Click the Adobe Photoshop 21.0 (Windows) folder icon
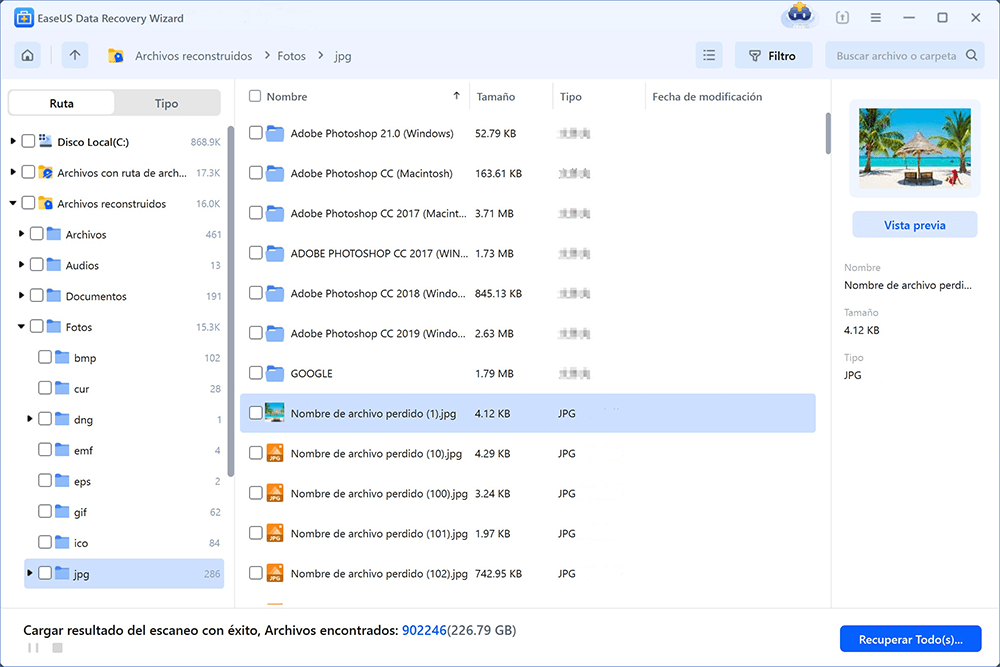The image size is (1000, 667). click(275, 133)
